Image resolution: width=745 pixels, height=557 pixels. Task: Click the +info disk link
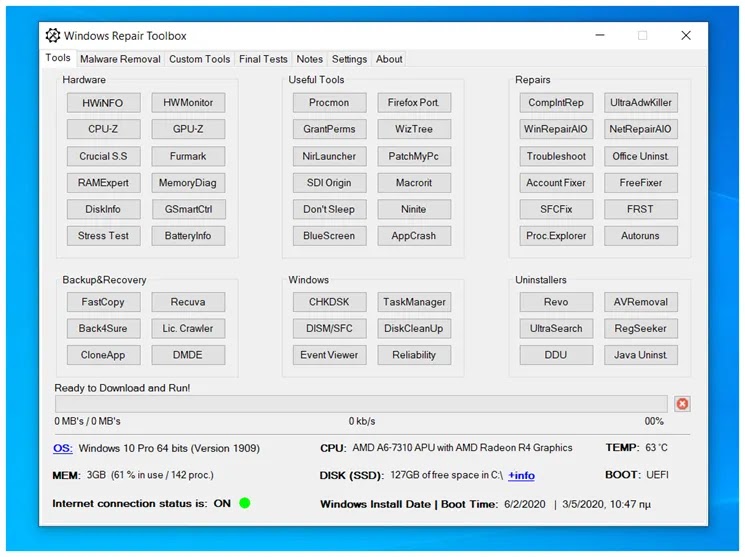pyautogui.click(x=521, y=475)
